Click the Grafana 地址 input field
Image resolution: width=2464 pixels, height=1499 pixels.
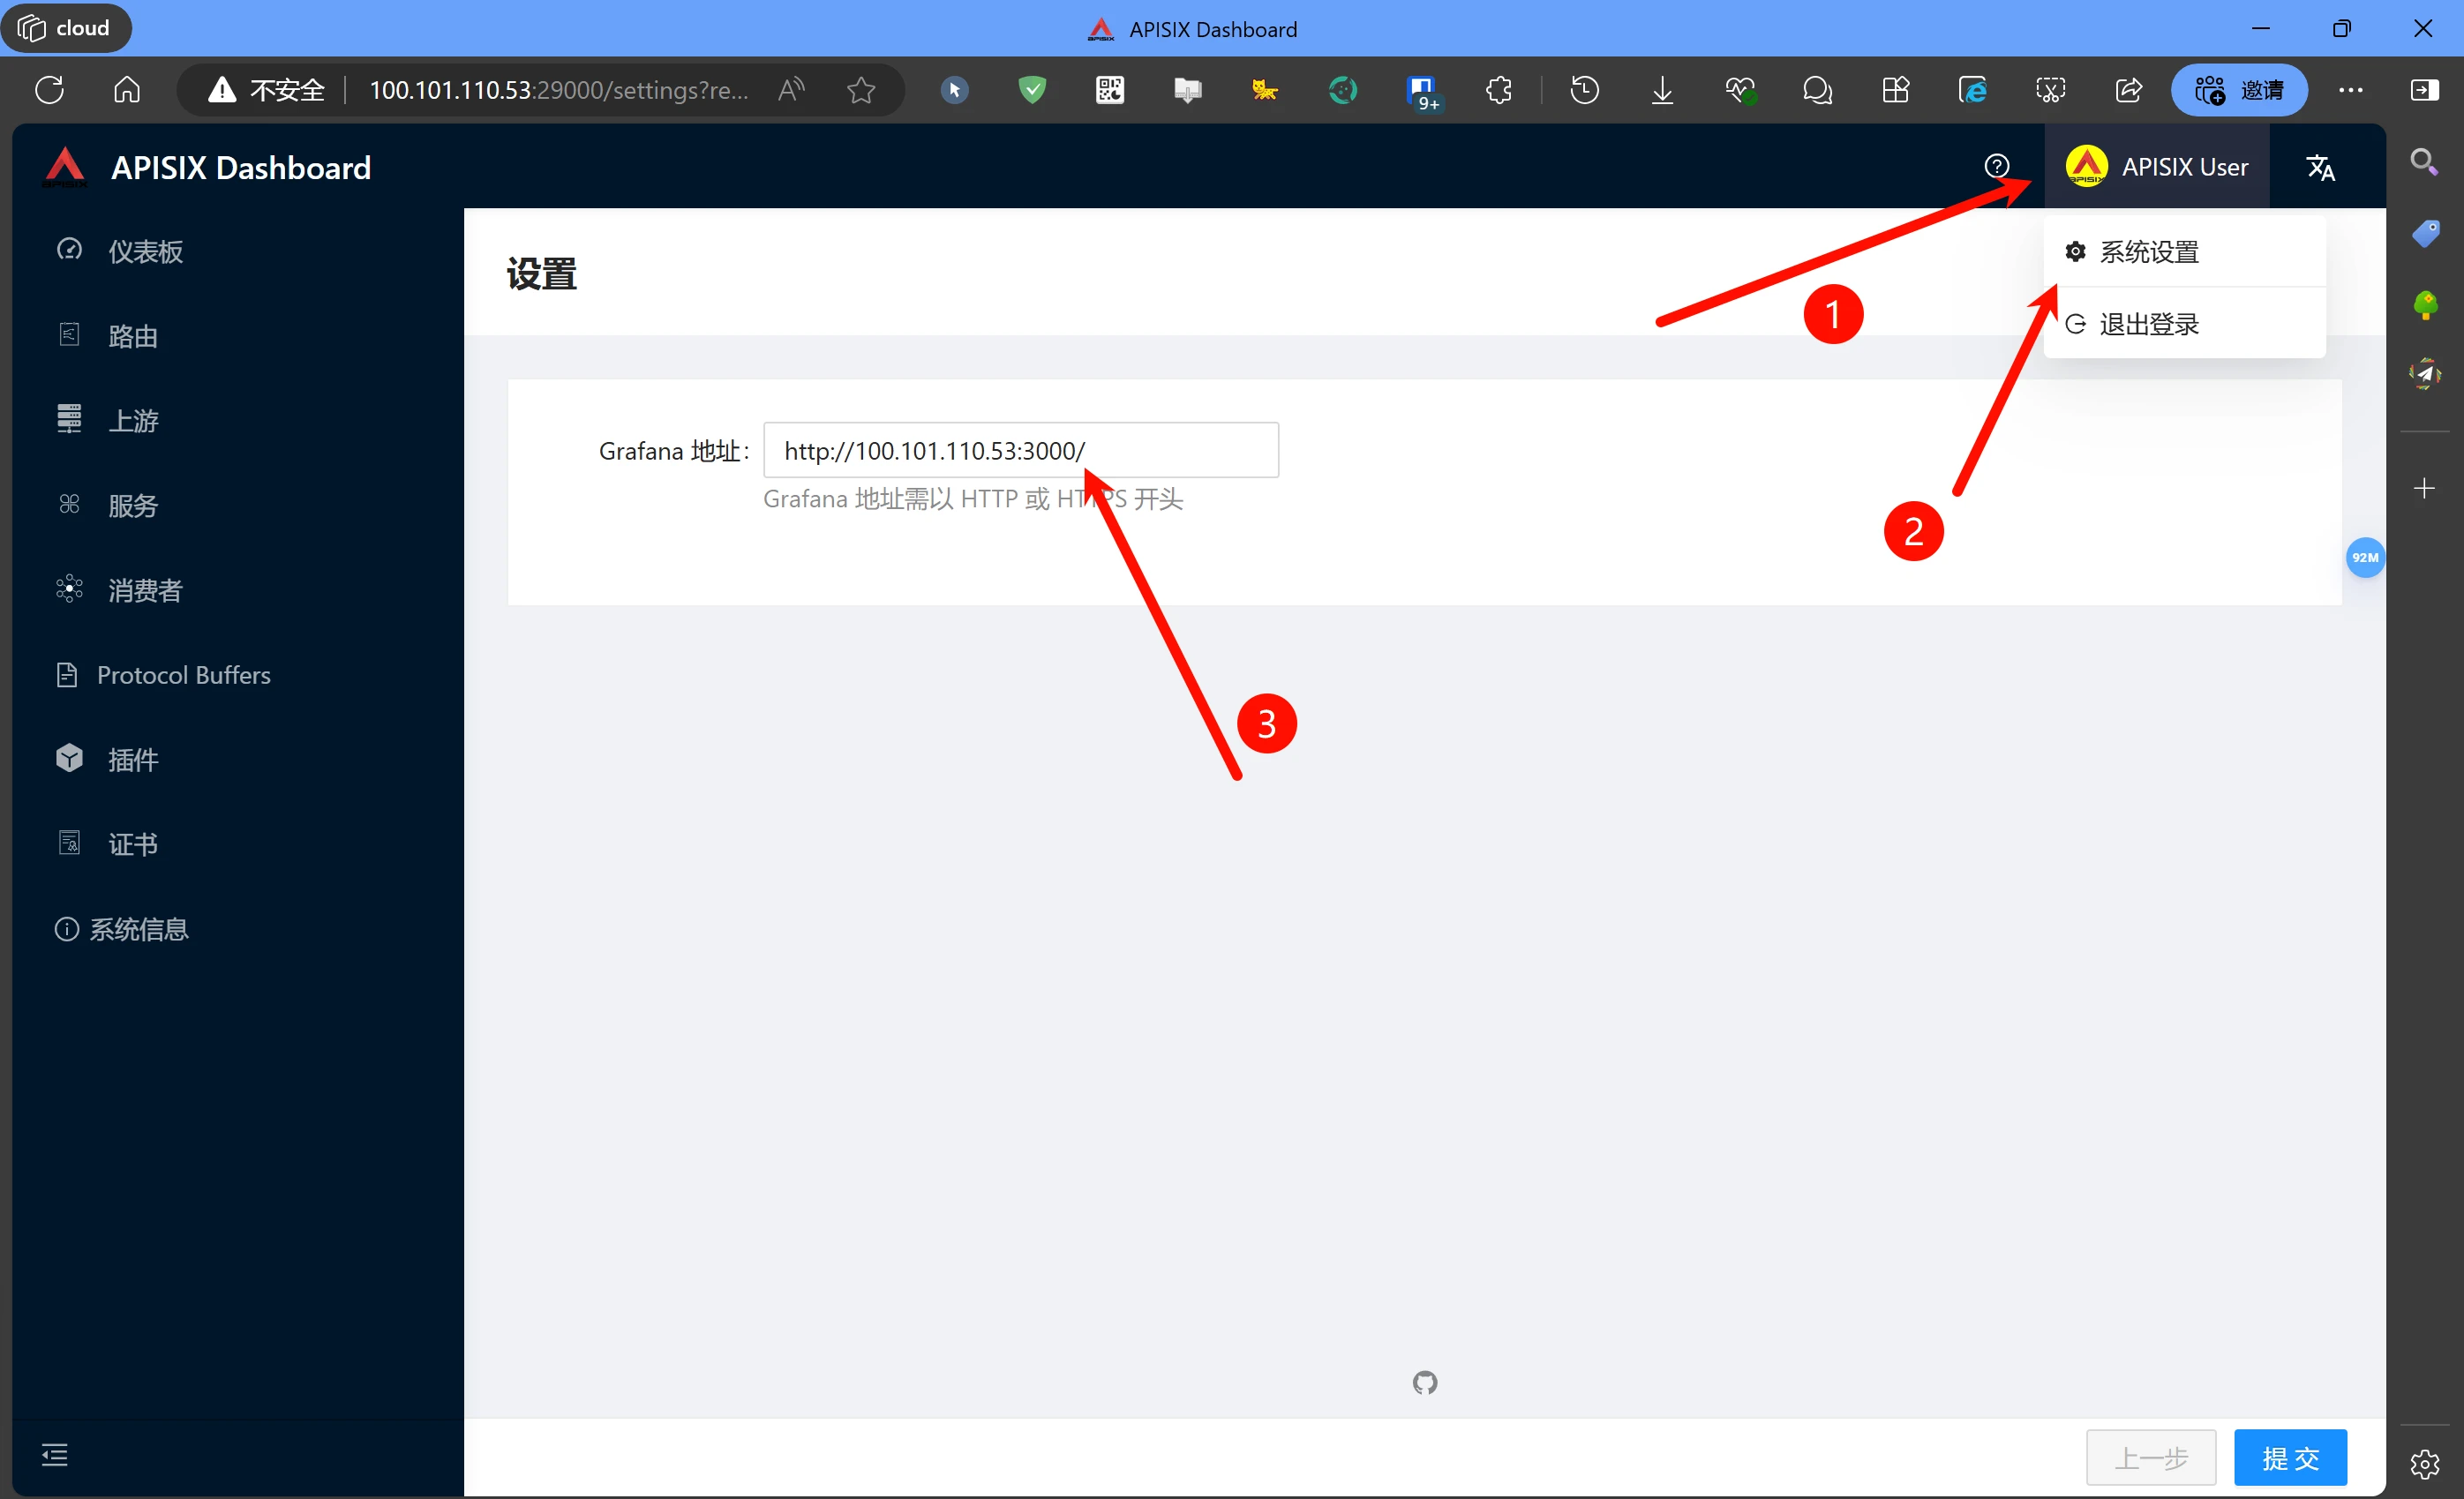[x=1020, y=451]
